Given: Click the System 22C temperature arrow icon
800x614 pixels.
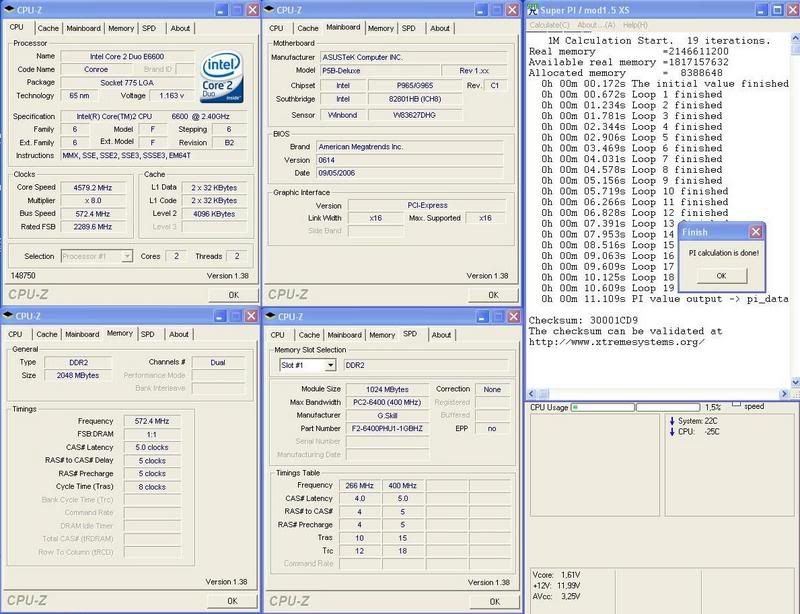Looking at the screenshot, I should [672, 421].
